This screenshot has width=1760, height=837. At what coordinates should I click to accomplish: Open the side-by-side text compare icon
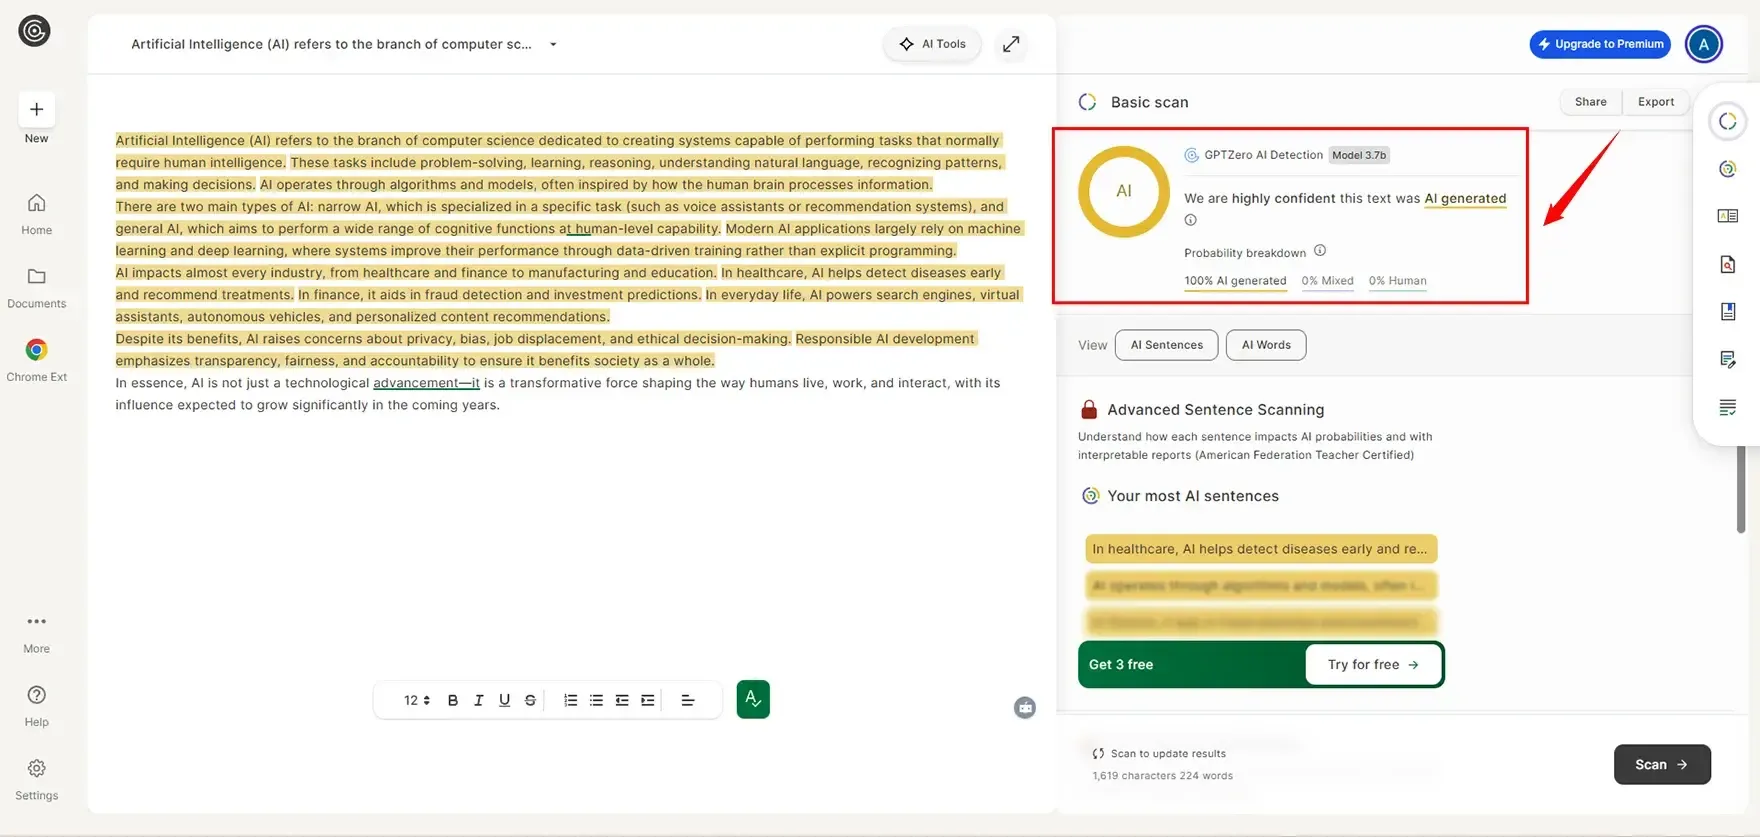(x=1727, y=216)
